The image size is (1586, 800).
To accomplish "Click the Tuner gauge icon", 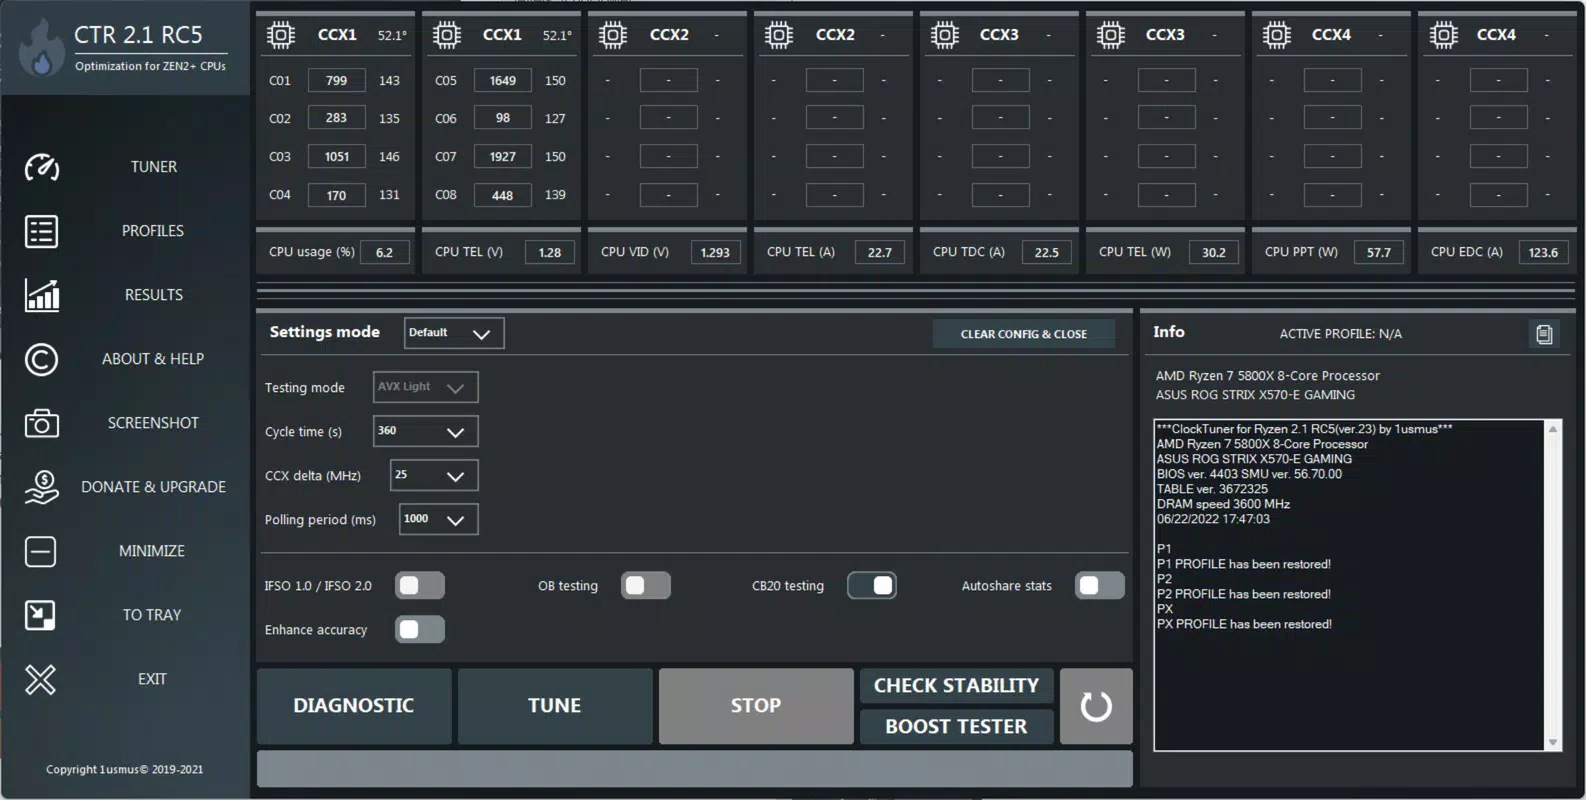I will point(41,167).
